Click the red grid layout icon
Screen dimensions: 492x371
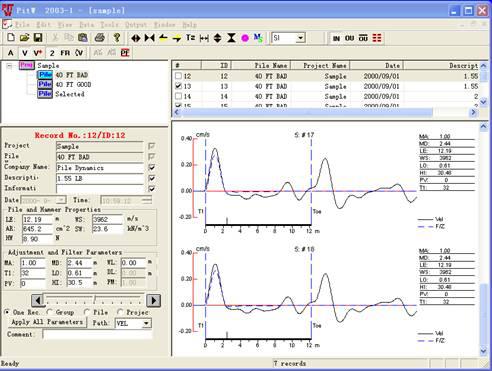click(x=377, y=38)
